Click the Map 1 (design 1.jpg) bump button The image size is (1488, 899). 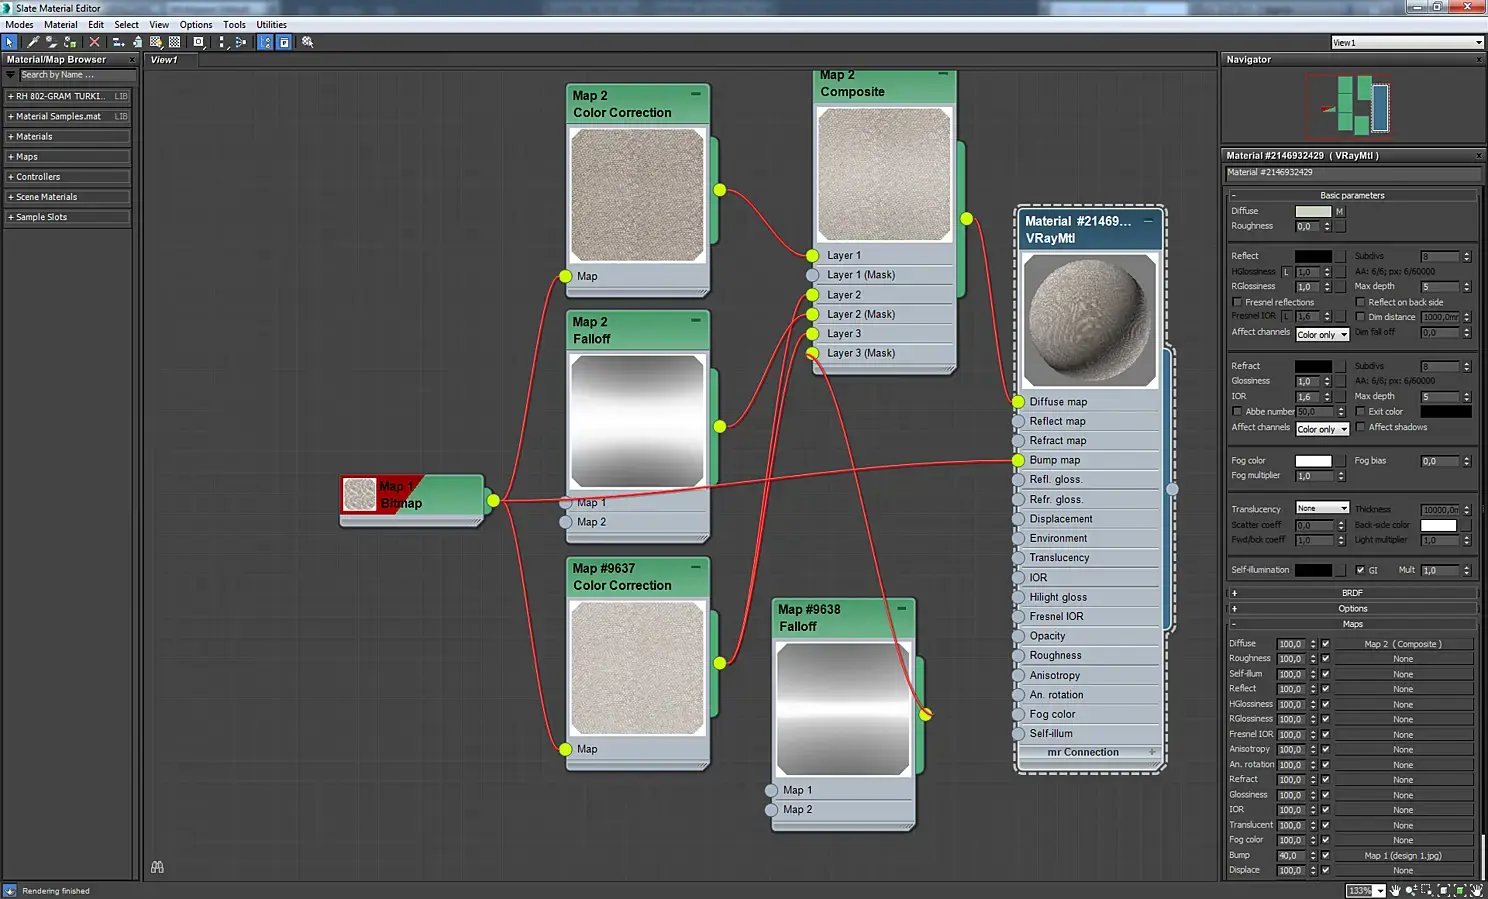coord(1403,855)
